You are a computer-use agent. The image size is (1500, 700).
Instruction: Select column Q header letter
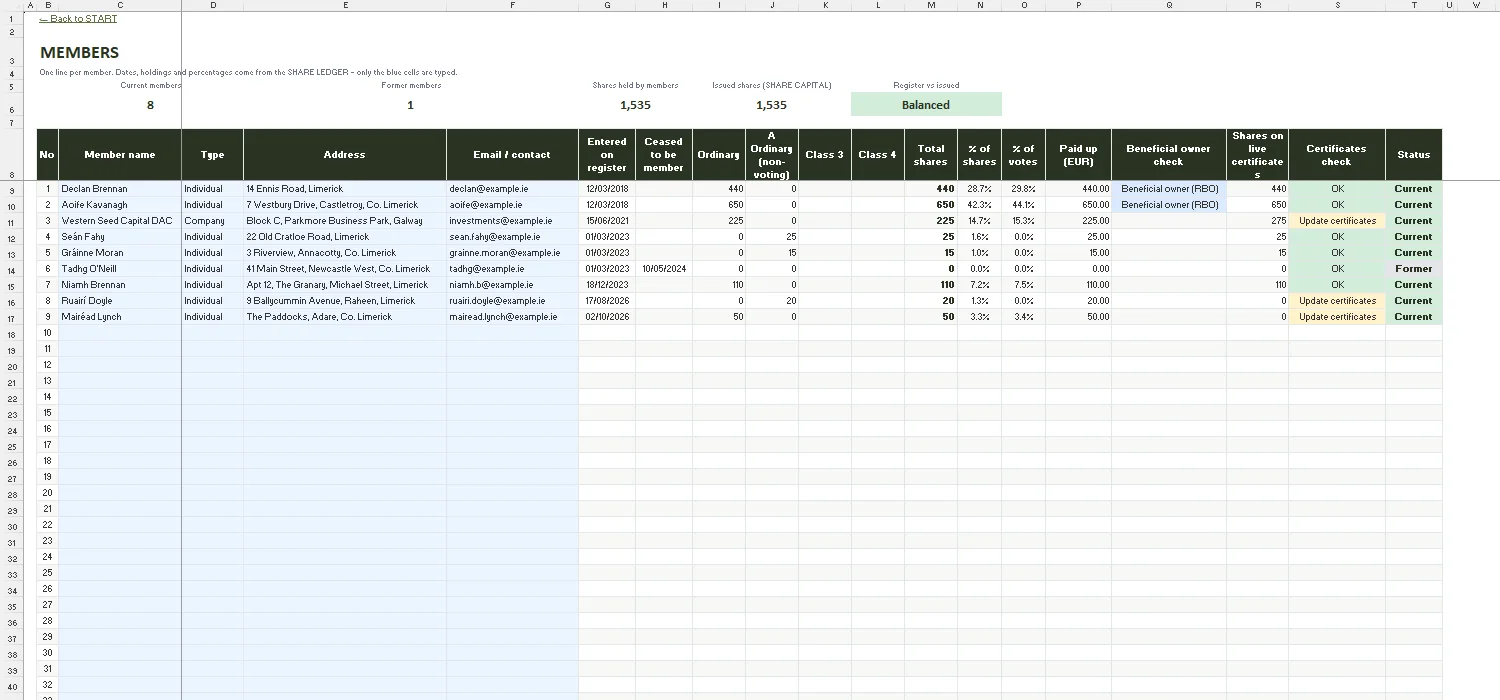[1168, 5]
